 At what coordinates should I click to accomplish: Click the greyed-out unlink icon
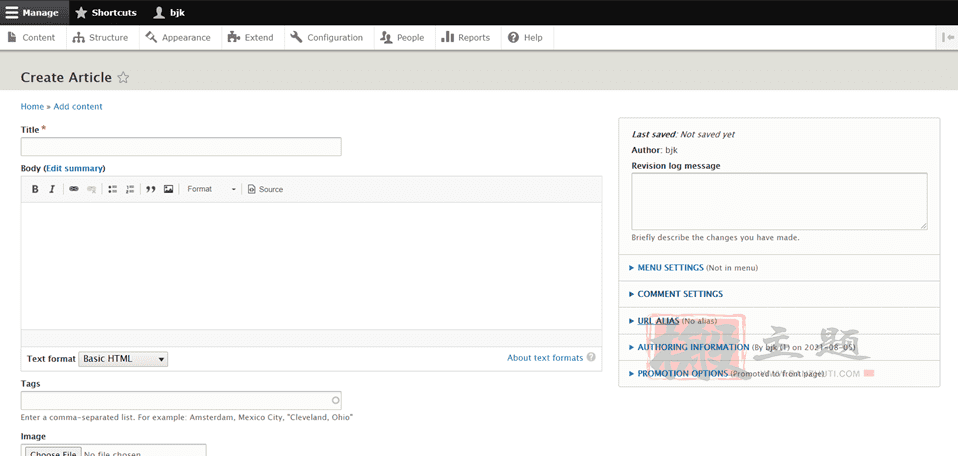91,189
